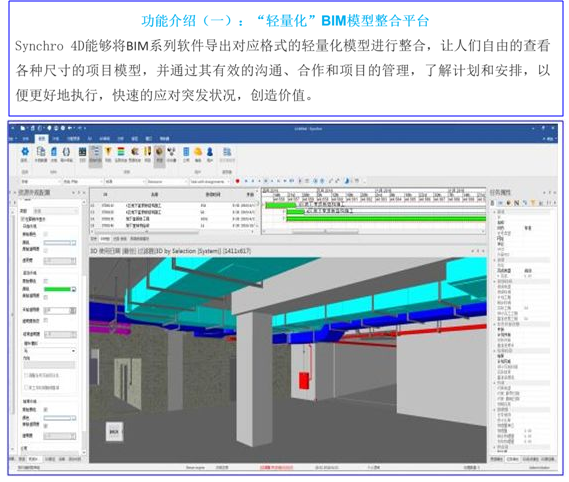
Task: Toggle checkbox above the top pale color bar
Action: click(x=46, y=234)
